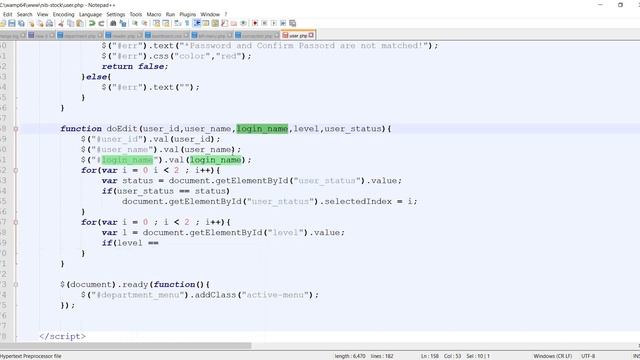The width and height of the screenshot is (640, 360).
Task: Open the Edit menu
Action: pos(7,14)
